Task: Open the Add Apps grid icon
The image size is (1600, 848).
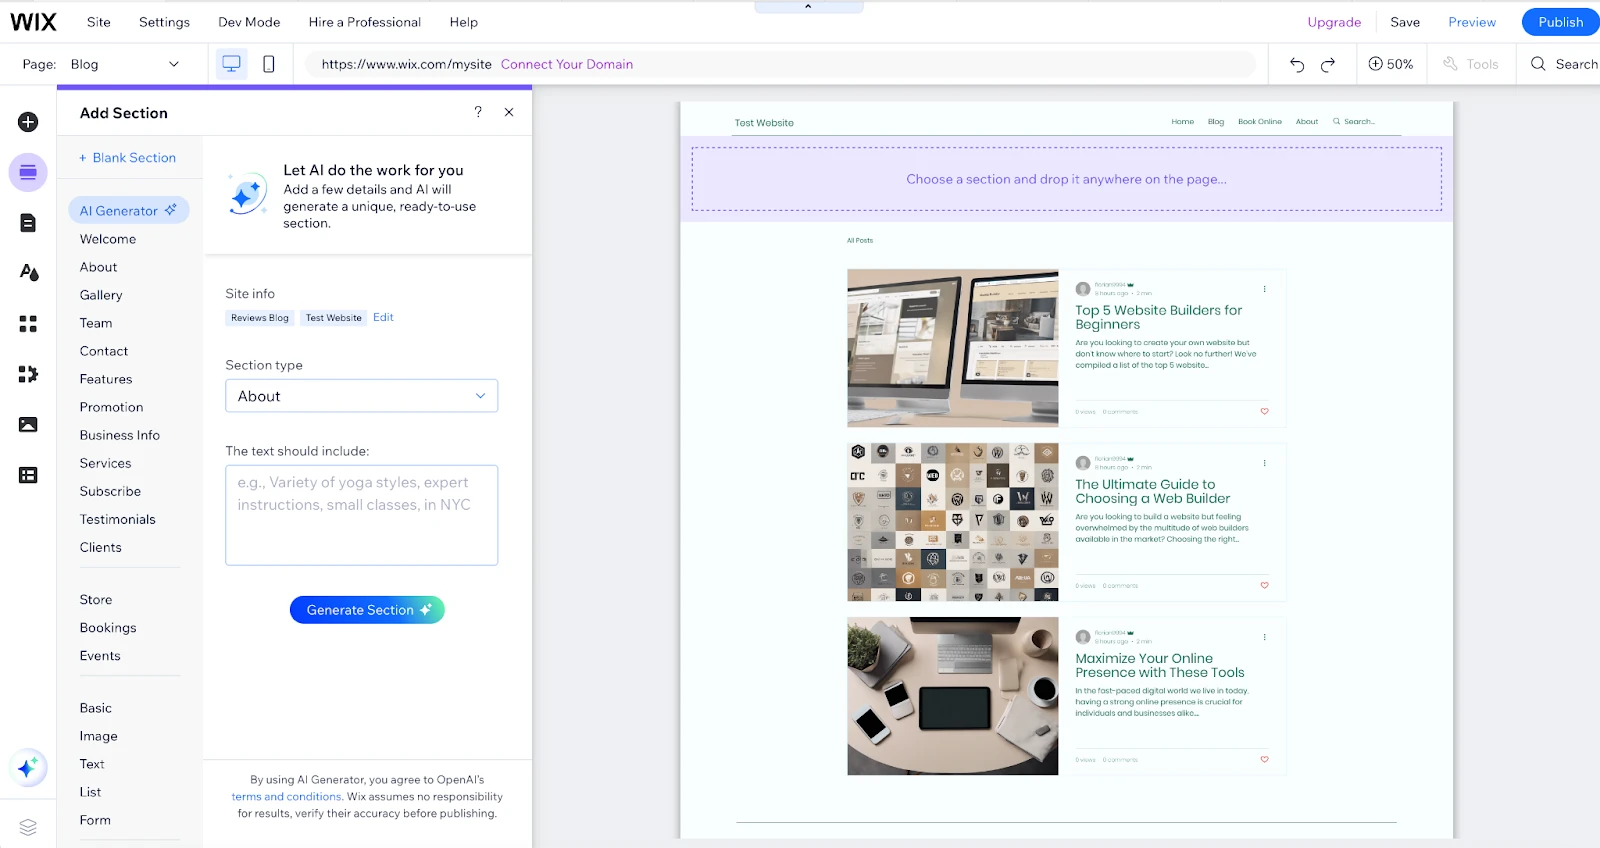Action: tap(28, 324)
